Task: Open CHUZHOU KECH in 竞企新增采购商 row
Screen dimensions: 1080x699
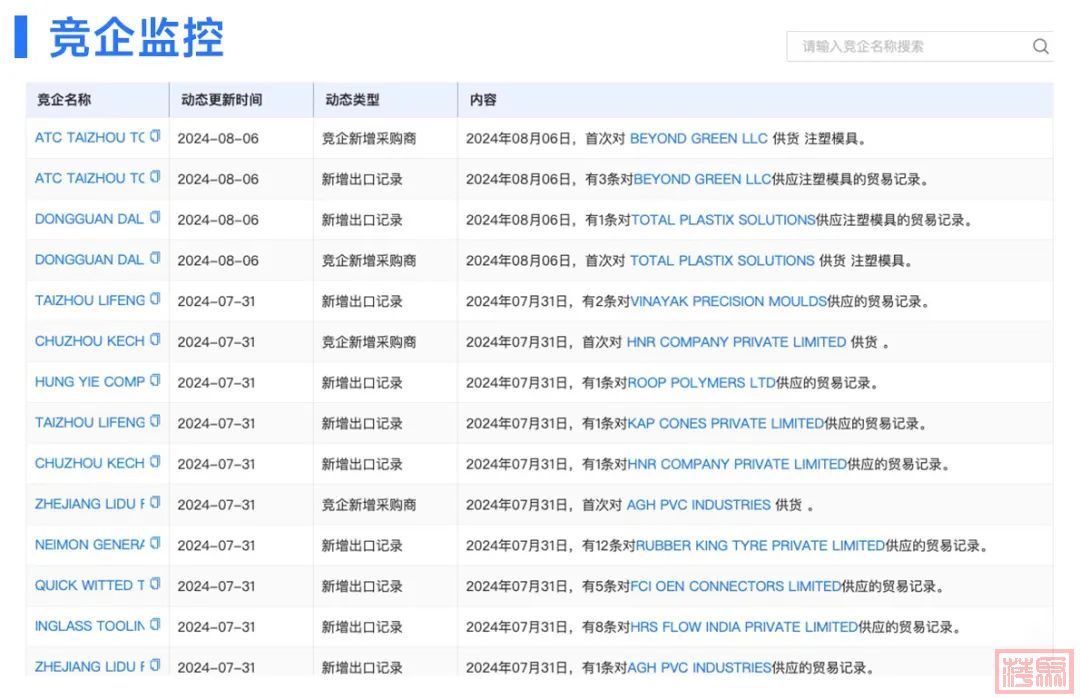Action: tap(90, 341)
